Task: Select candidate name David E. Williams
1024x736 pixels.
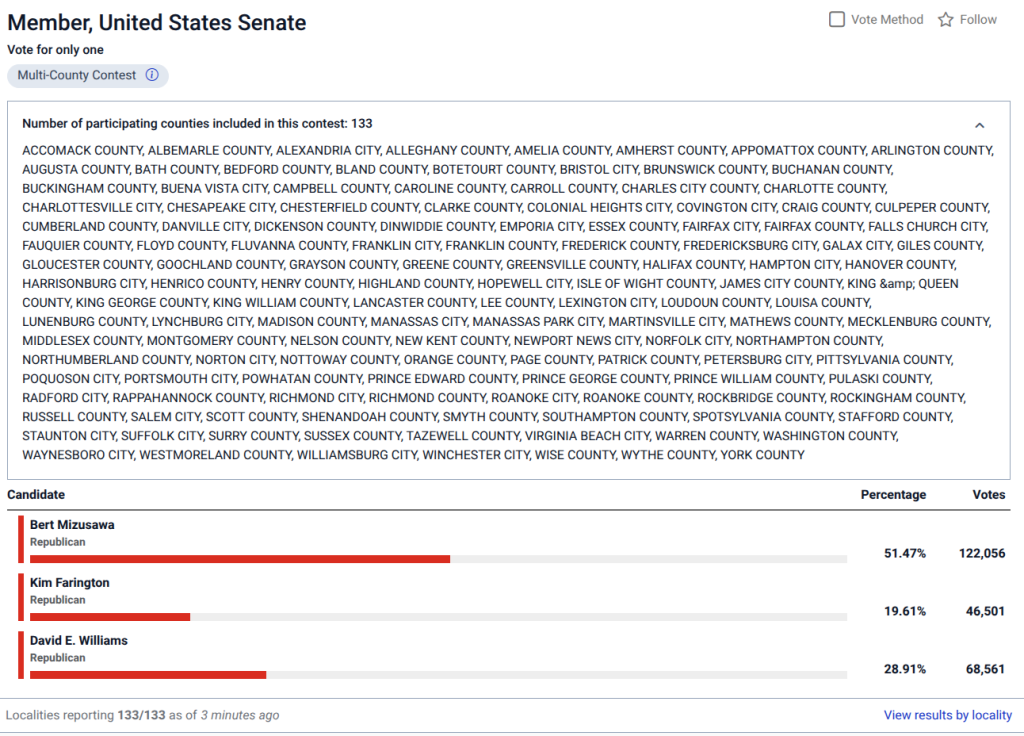Action: pos(79,641)
